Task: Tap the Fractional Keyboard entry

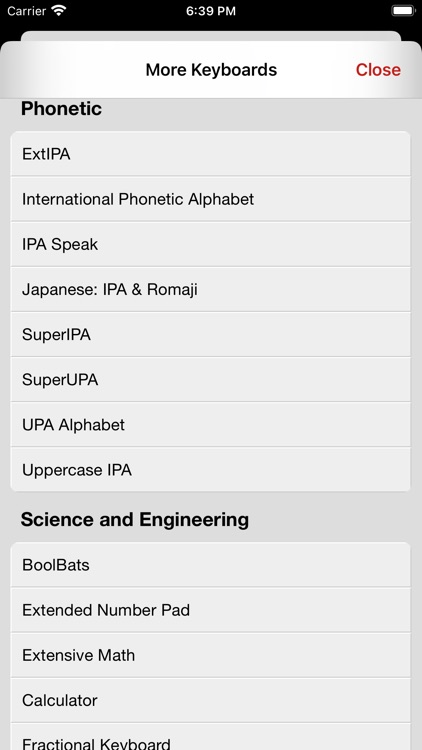Action: [x=211, y=737]
